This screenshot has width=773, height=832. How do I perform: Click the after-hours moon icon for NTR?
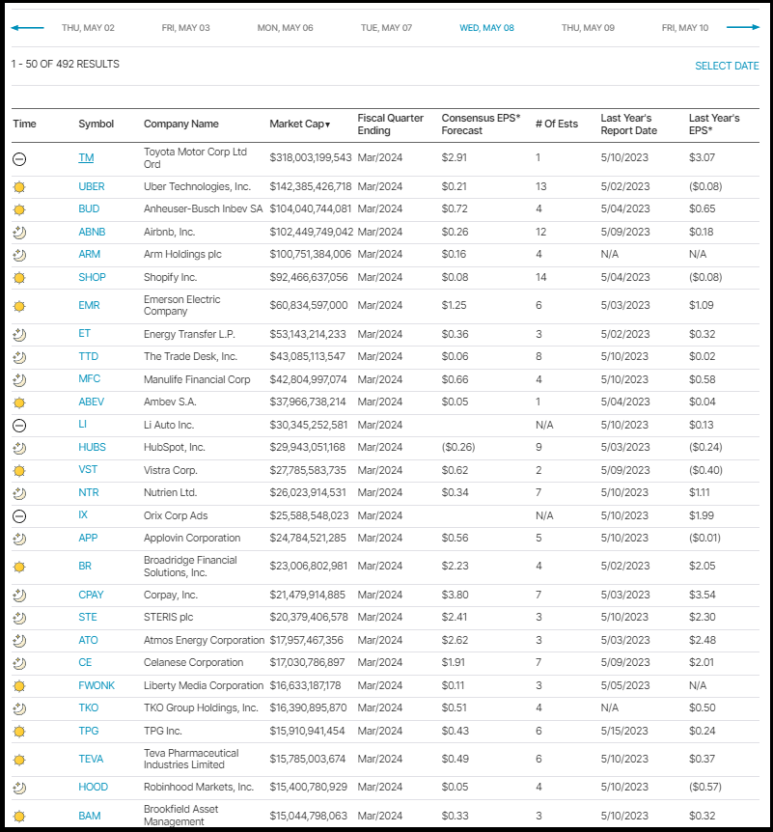[20, 493]
